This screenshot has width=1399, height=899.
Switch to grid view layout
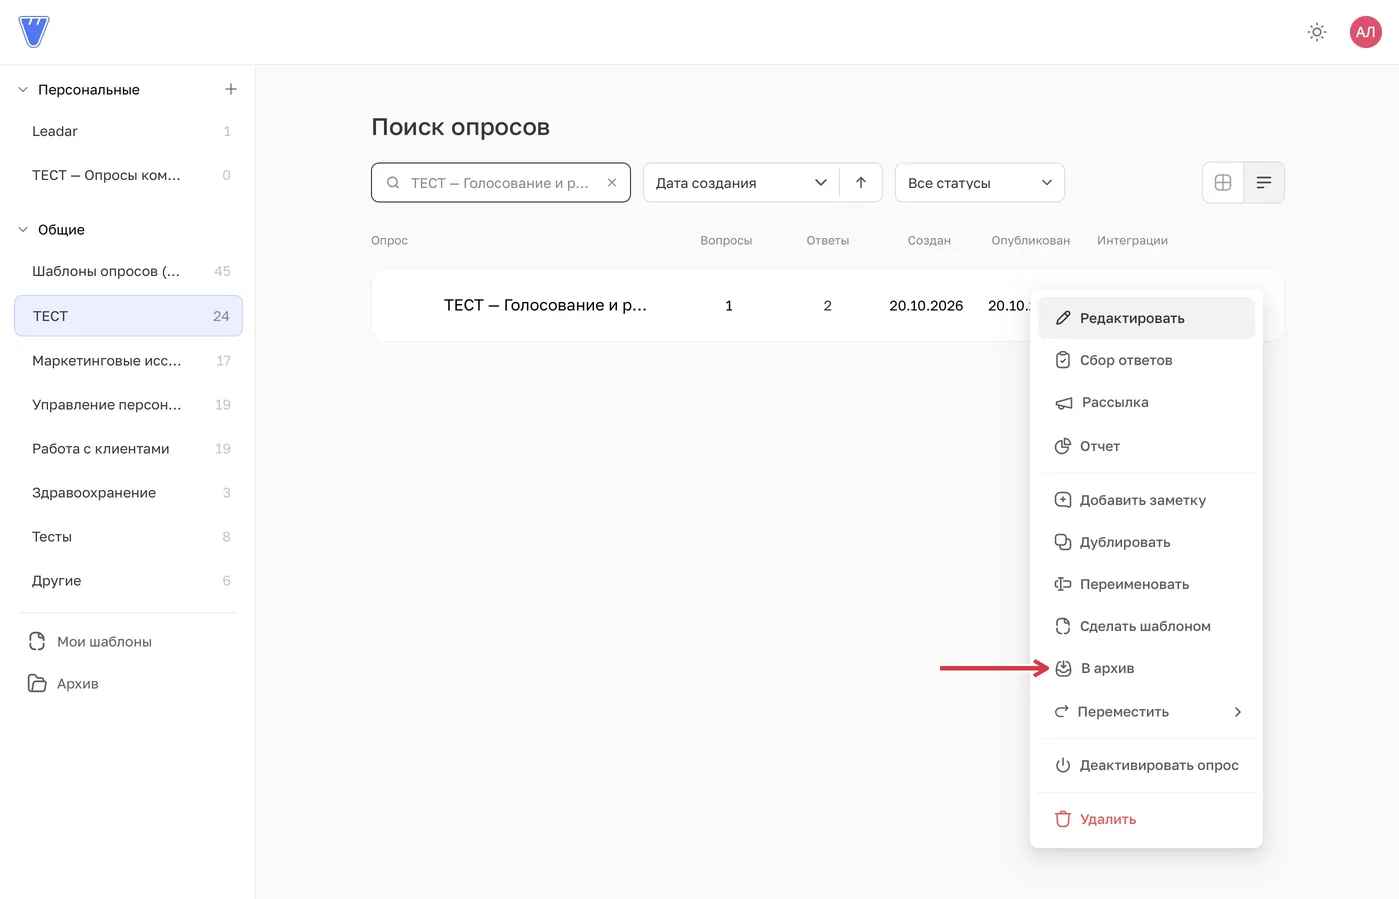pyautogui.click(x=1223, y=182)
